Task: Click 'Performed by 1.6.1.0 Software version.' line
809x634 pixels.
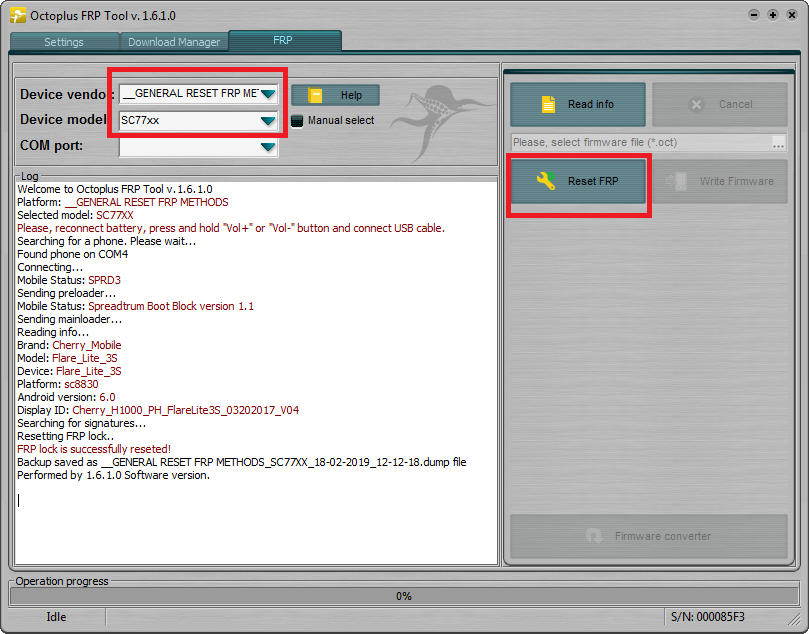Action: [114, 475]
